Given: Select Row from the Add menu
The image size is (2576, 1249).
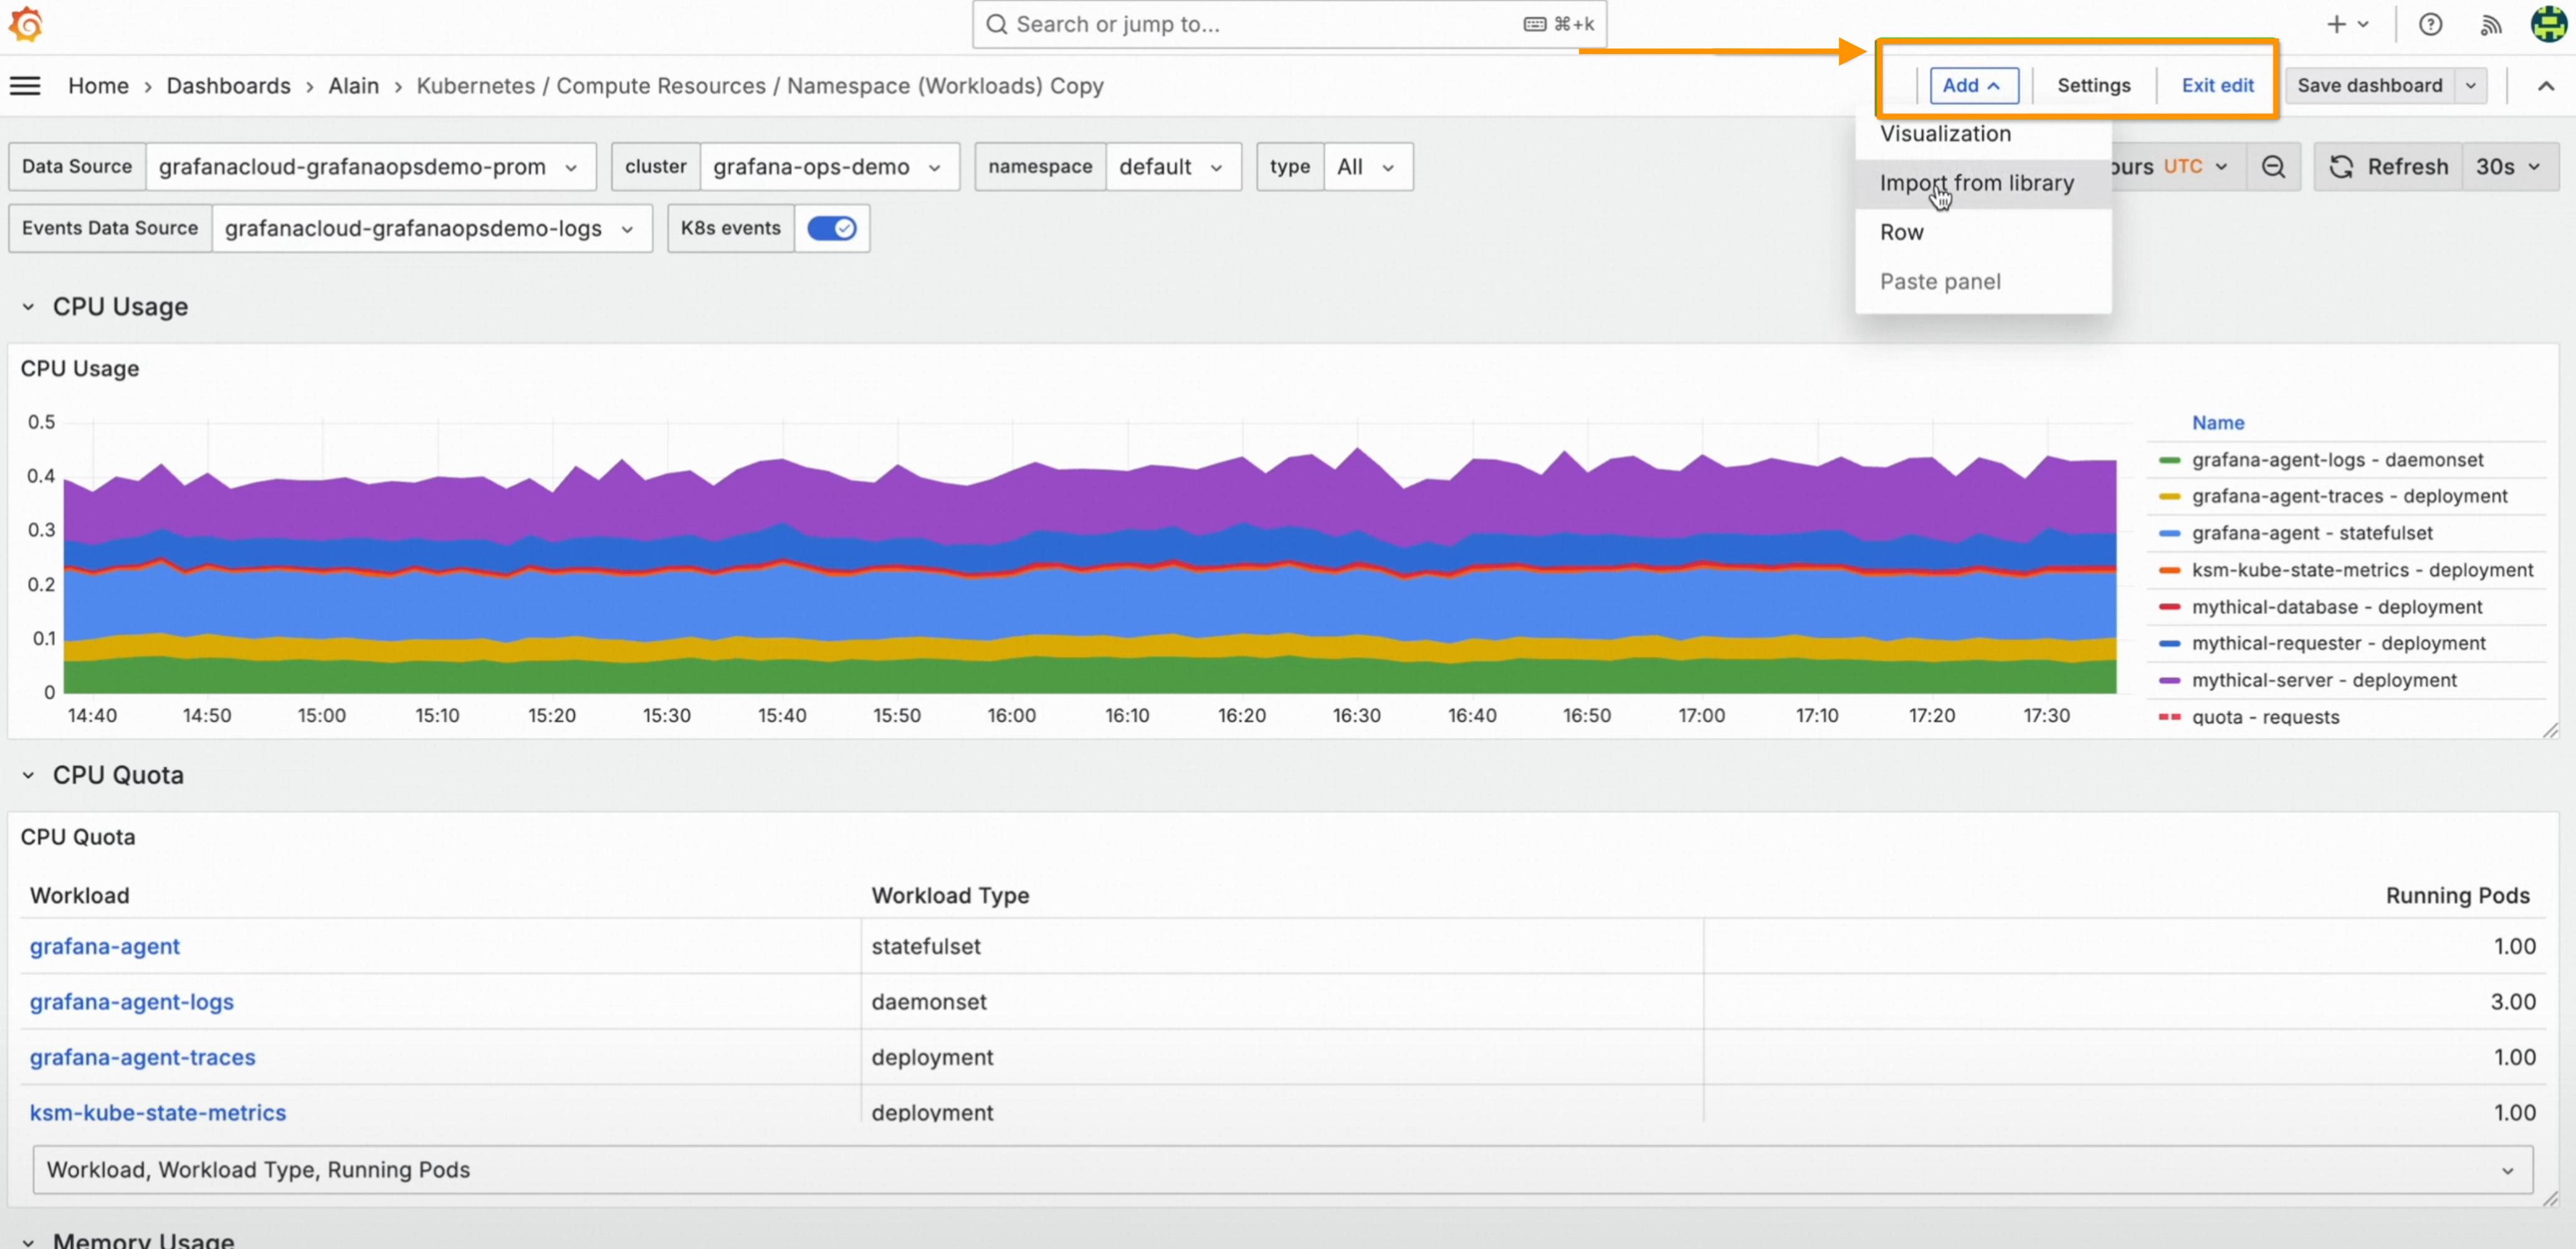Looking at the screenshot, I should [x=1901, y=232].
